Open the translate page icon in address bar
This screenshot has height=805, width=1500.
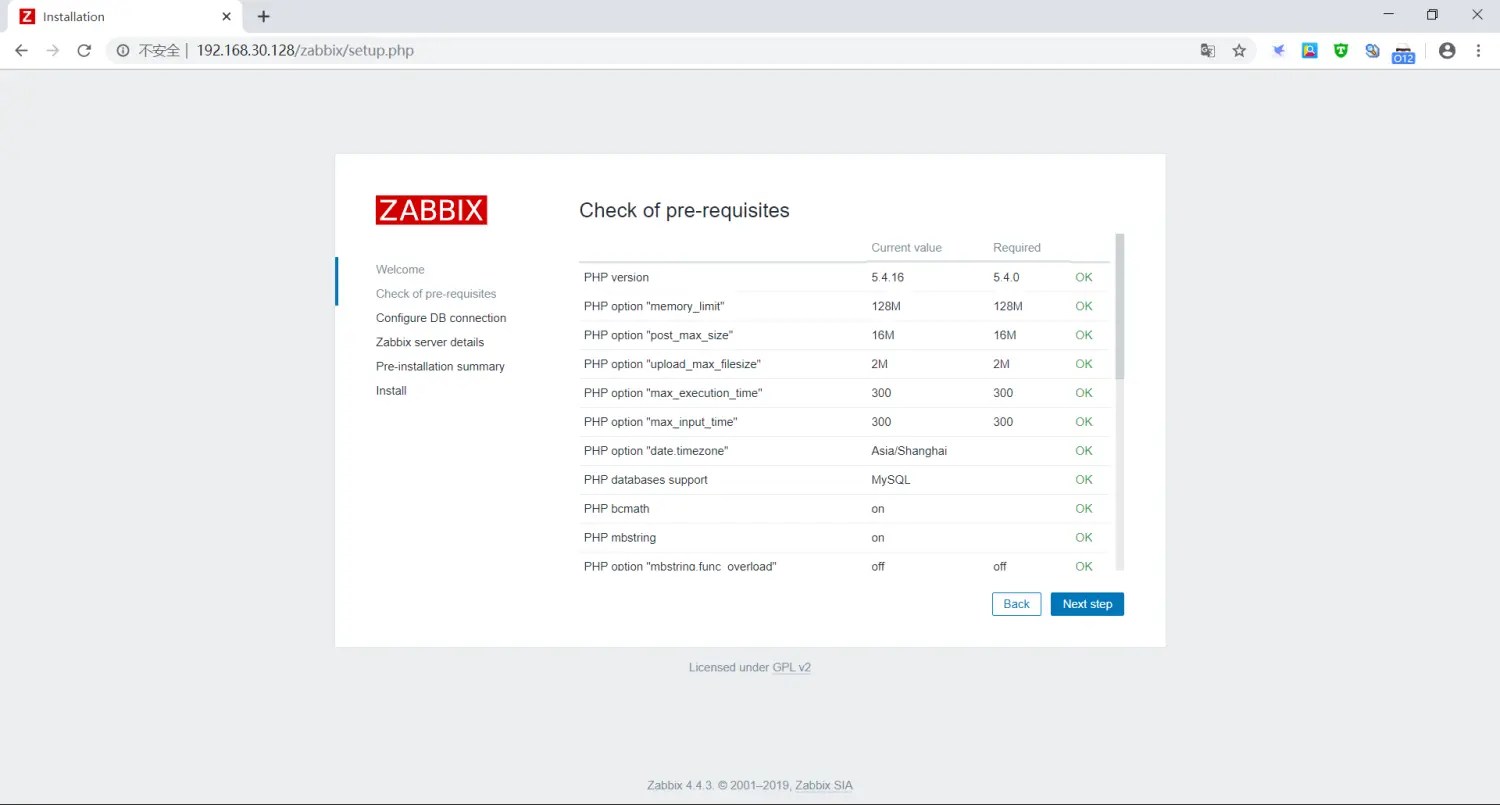[x=1208, y=50]
